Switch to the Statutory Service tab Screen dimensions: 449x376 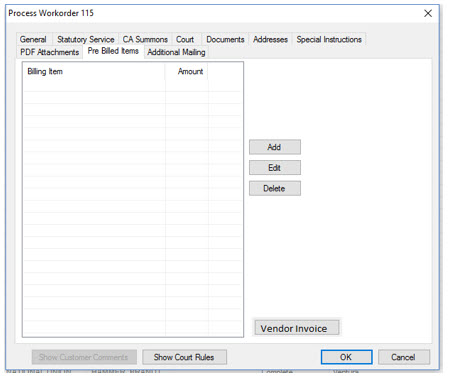(85, 39)
